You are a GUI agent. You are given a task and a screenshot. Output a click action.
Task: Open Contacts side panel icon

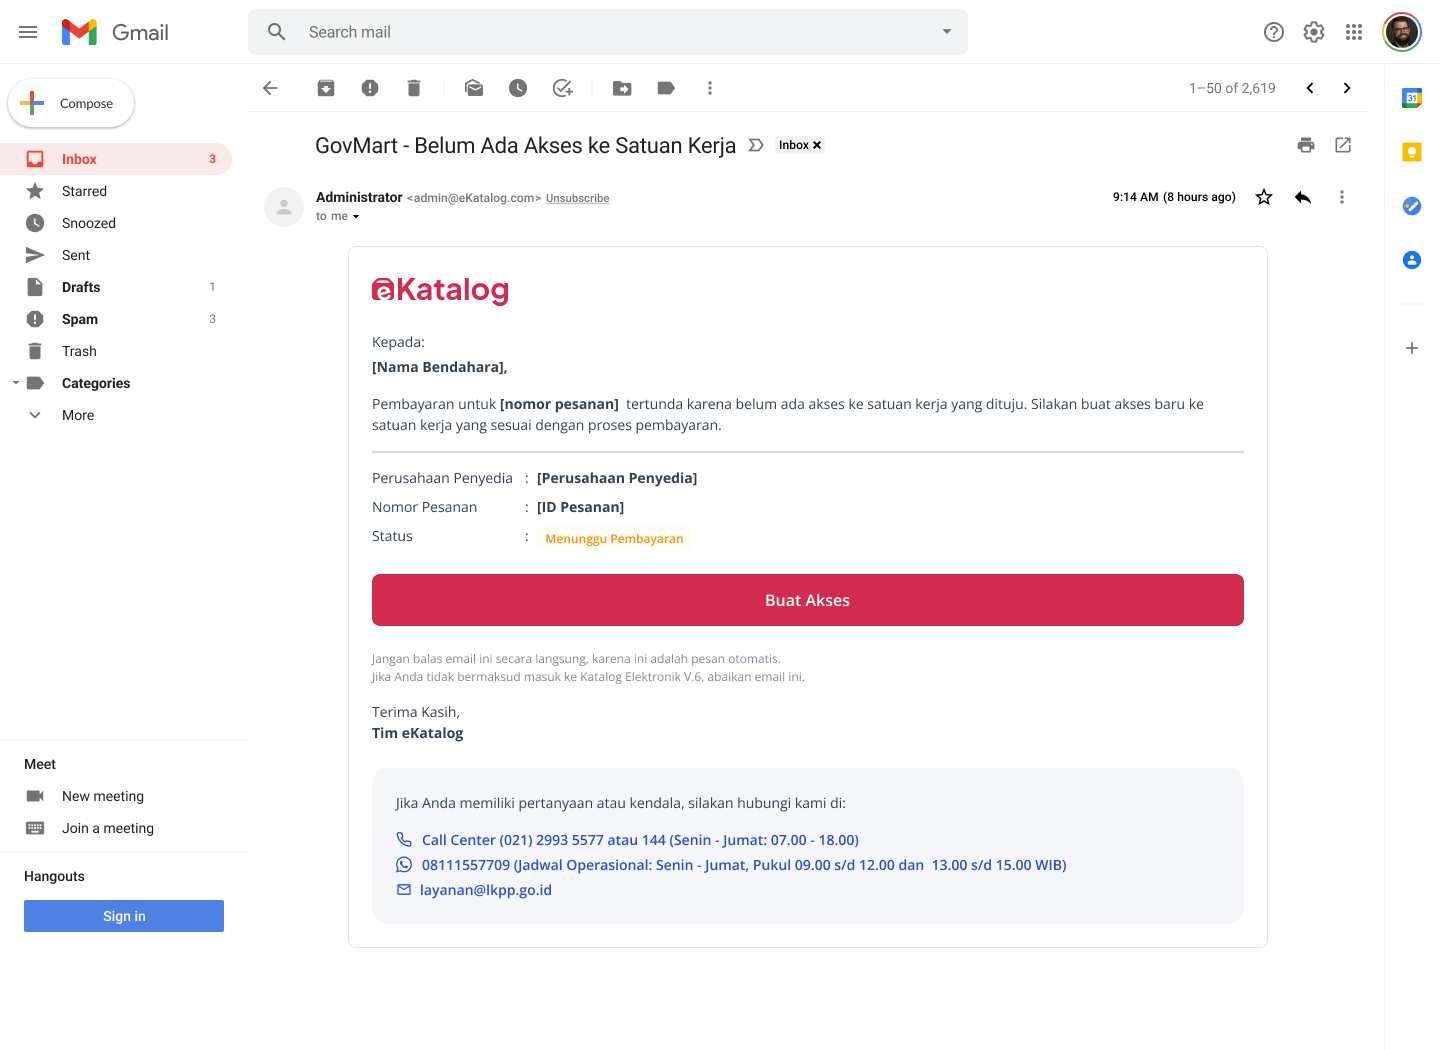(x=1412, y=260)
